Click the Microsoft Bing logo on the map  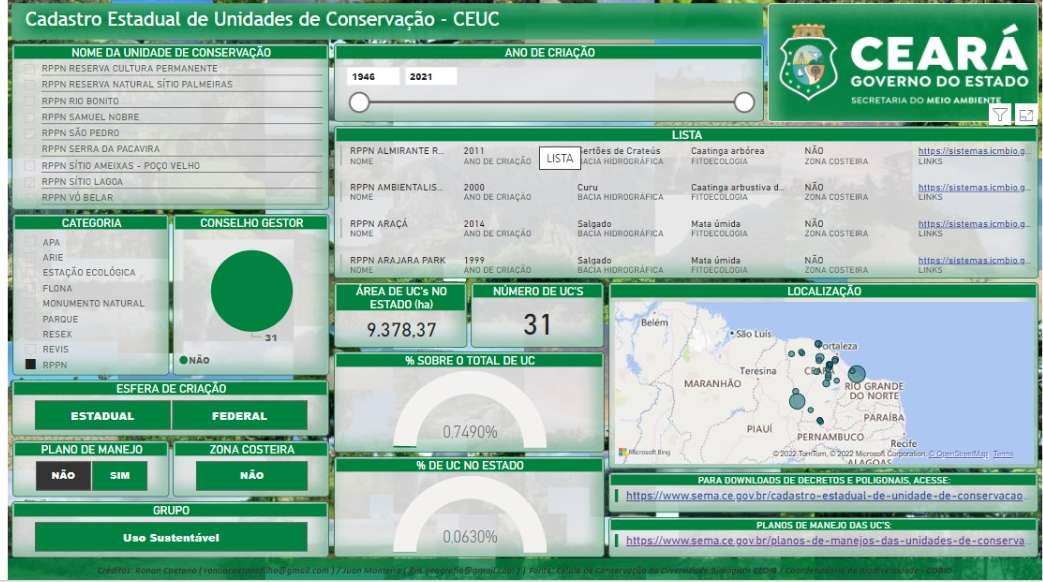pyautogui.click(x=645, y=452)
